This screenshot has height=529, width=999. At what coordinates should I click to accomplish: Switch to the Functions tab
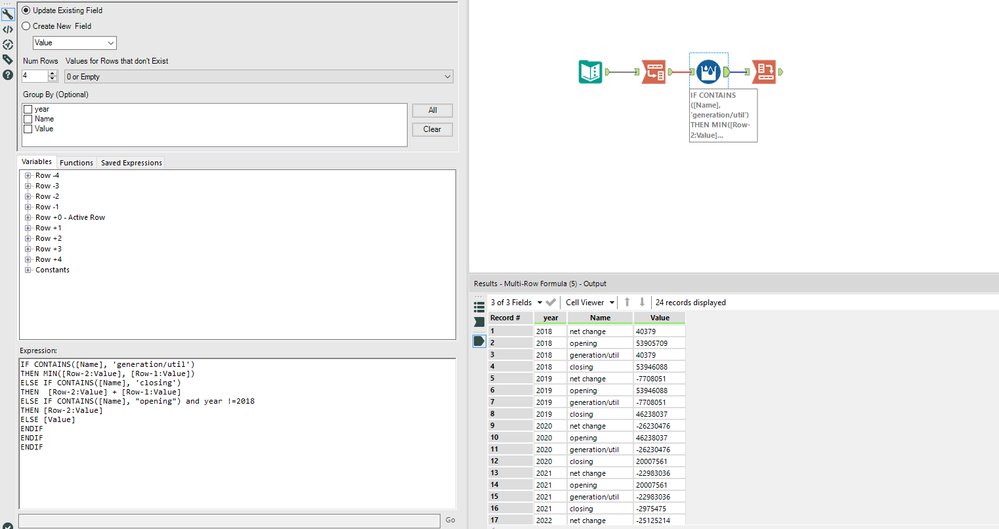coord(76,163)
